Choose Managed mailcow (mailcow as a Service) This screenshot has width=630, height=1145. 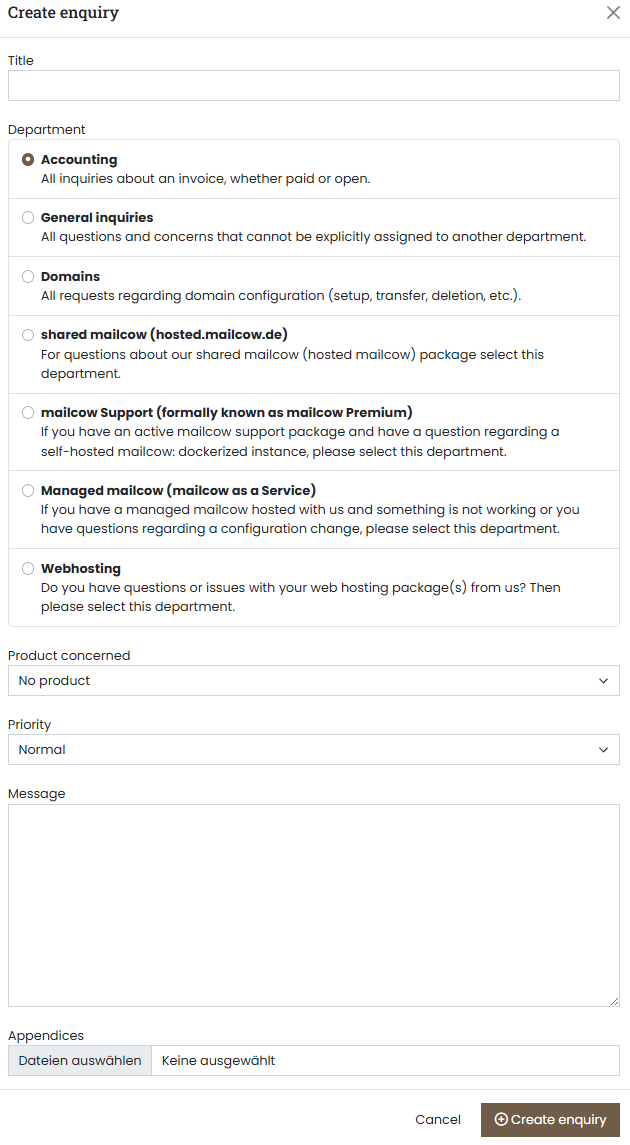tap(28, 490)
